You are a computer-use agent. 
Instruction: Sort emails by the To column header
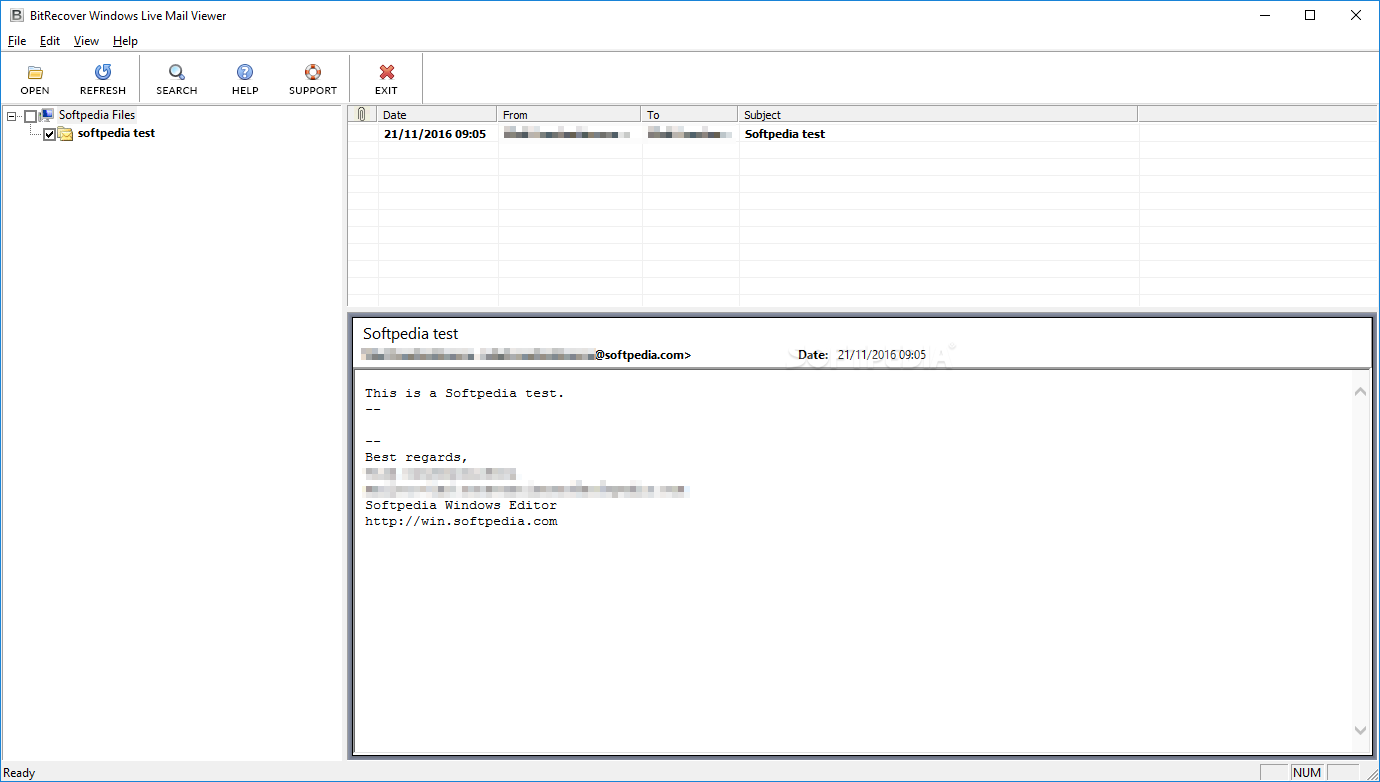click(690, 114)
